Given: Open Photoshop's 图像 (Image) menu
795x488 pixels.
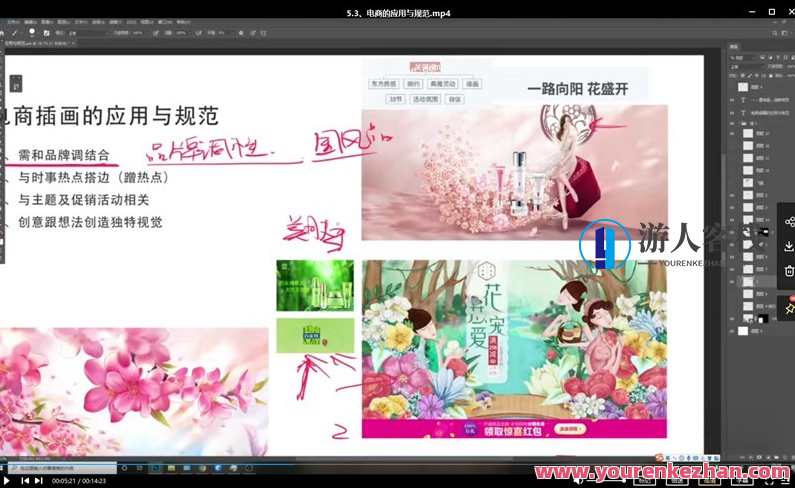Looking at the screenshot, I should [x=47, y=22].
